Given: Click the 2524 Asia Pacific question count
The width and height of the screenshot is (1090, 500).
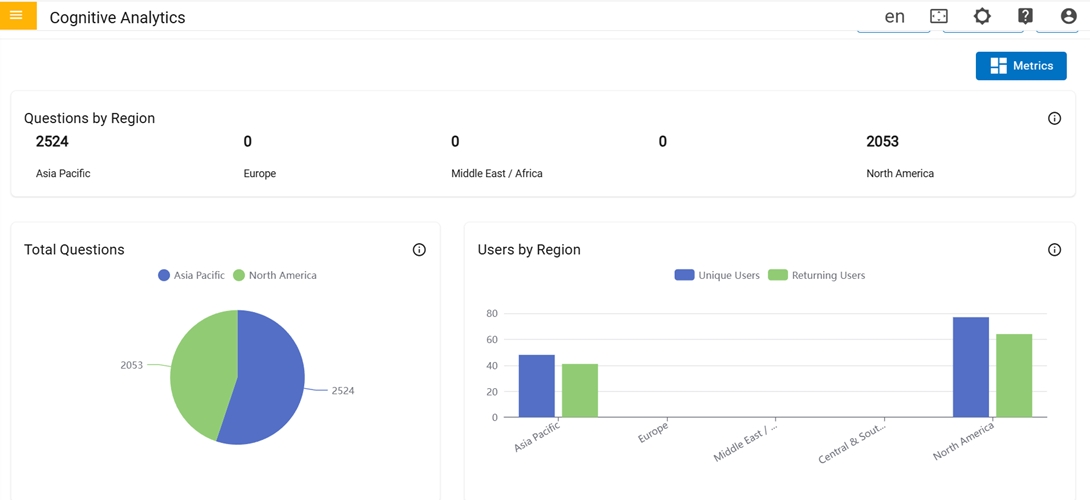Looking at the screenshot, I should [52, 142].
